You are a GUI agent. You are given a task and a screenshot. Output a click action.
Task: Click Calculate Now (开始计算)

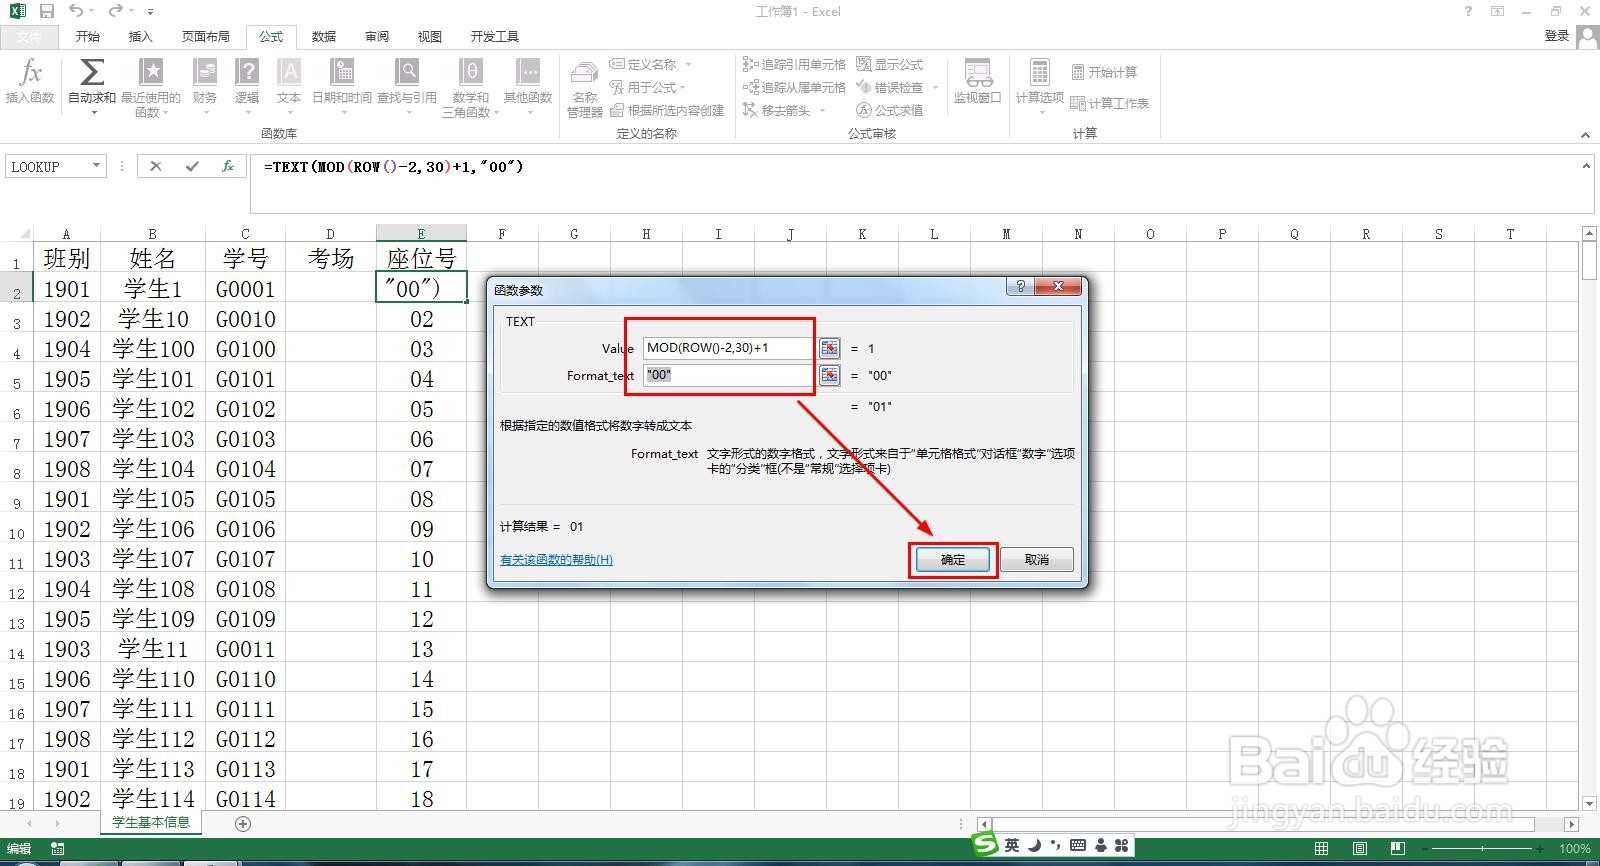(1104, 72)
